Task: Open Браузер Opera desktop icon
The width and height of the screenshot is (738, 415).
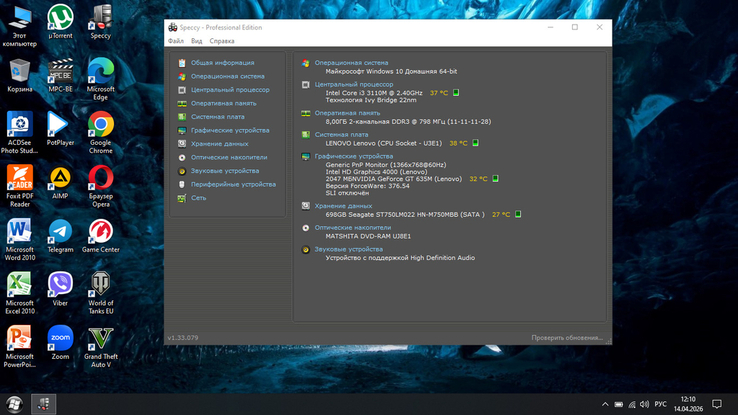Action: pyautogui.click(x=101, y=186)
